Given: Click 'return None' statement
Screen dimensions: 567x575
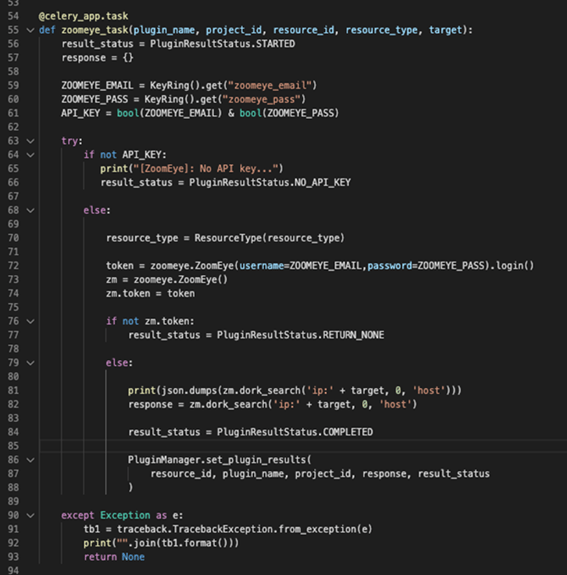Looking at the screenshot, I should tap(114, 557).
